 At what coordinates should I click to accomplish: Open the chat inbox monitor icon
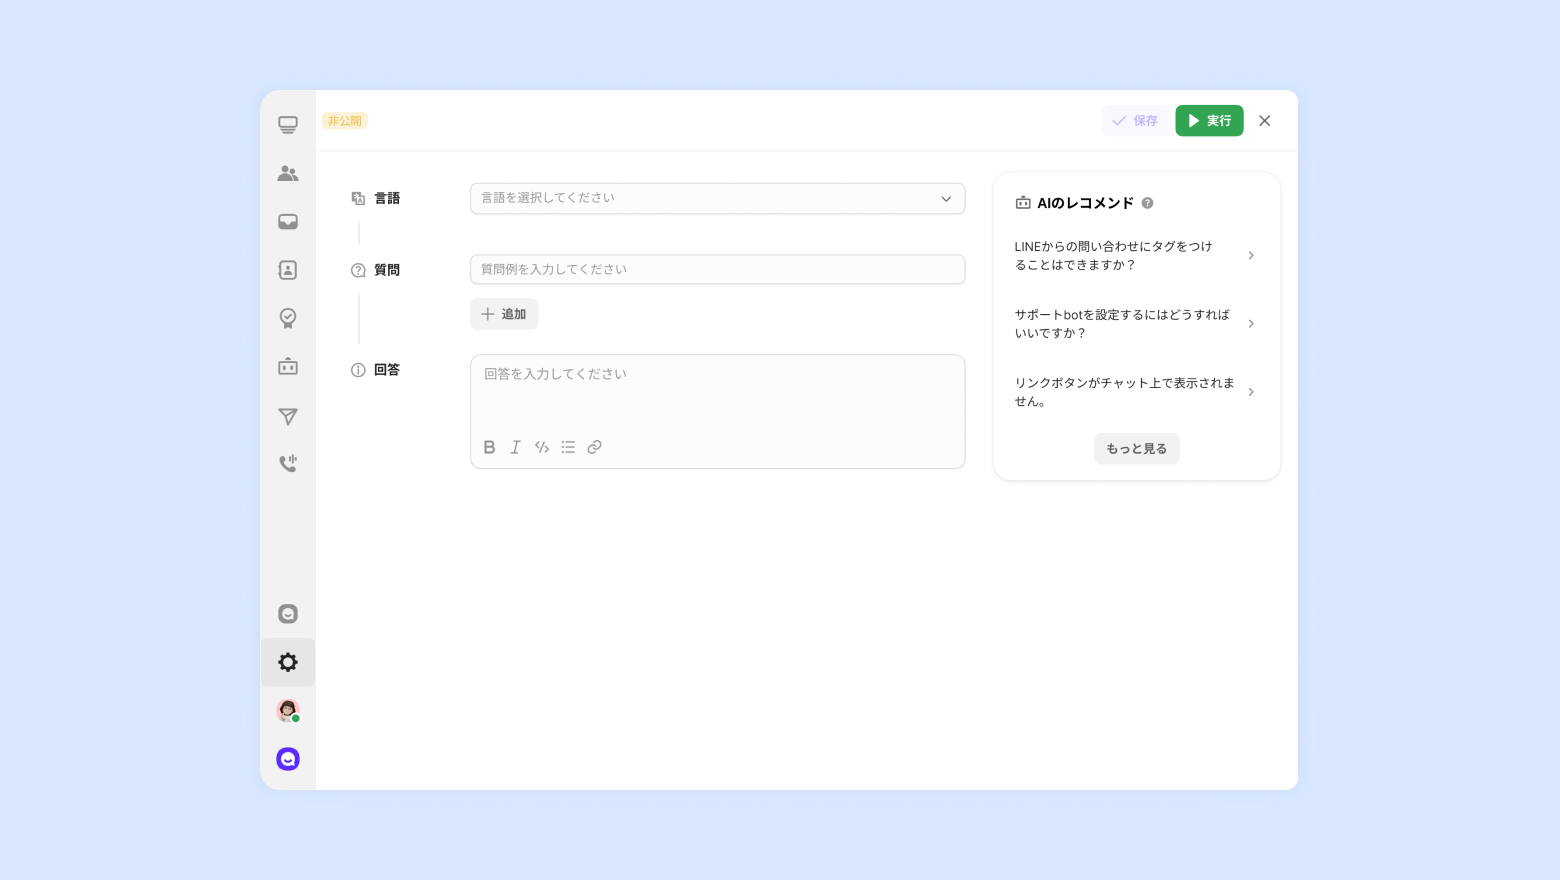click(288, 125)
